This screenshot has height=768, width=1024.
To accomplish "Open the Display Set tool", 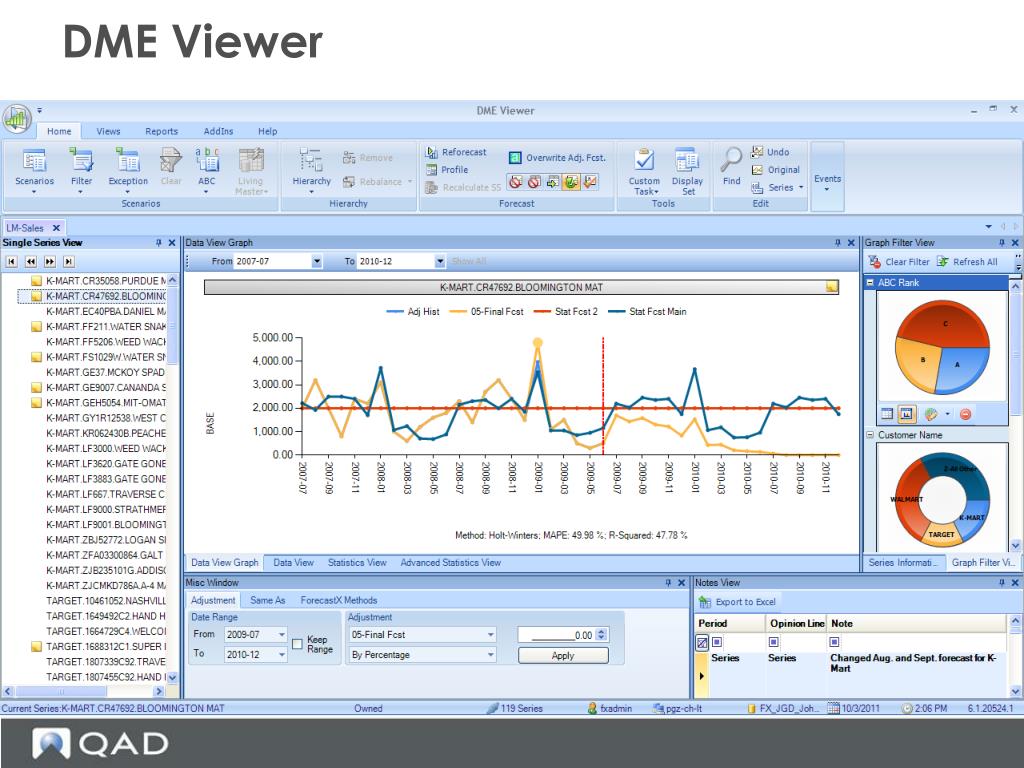I will click(x=687, y=171).
